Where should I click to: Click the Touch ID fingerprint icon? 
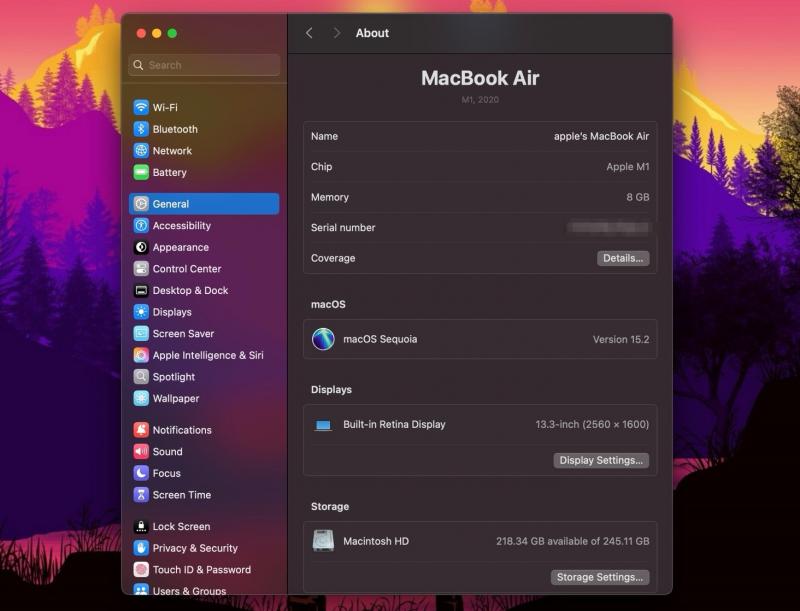(x=141, y=570)
